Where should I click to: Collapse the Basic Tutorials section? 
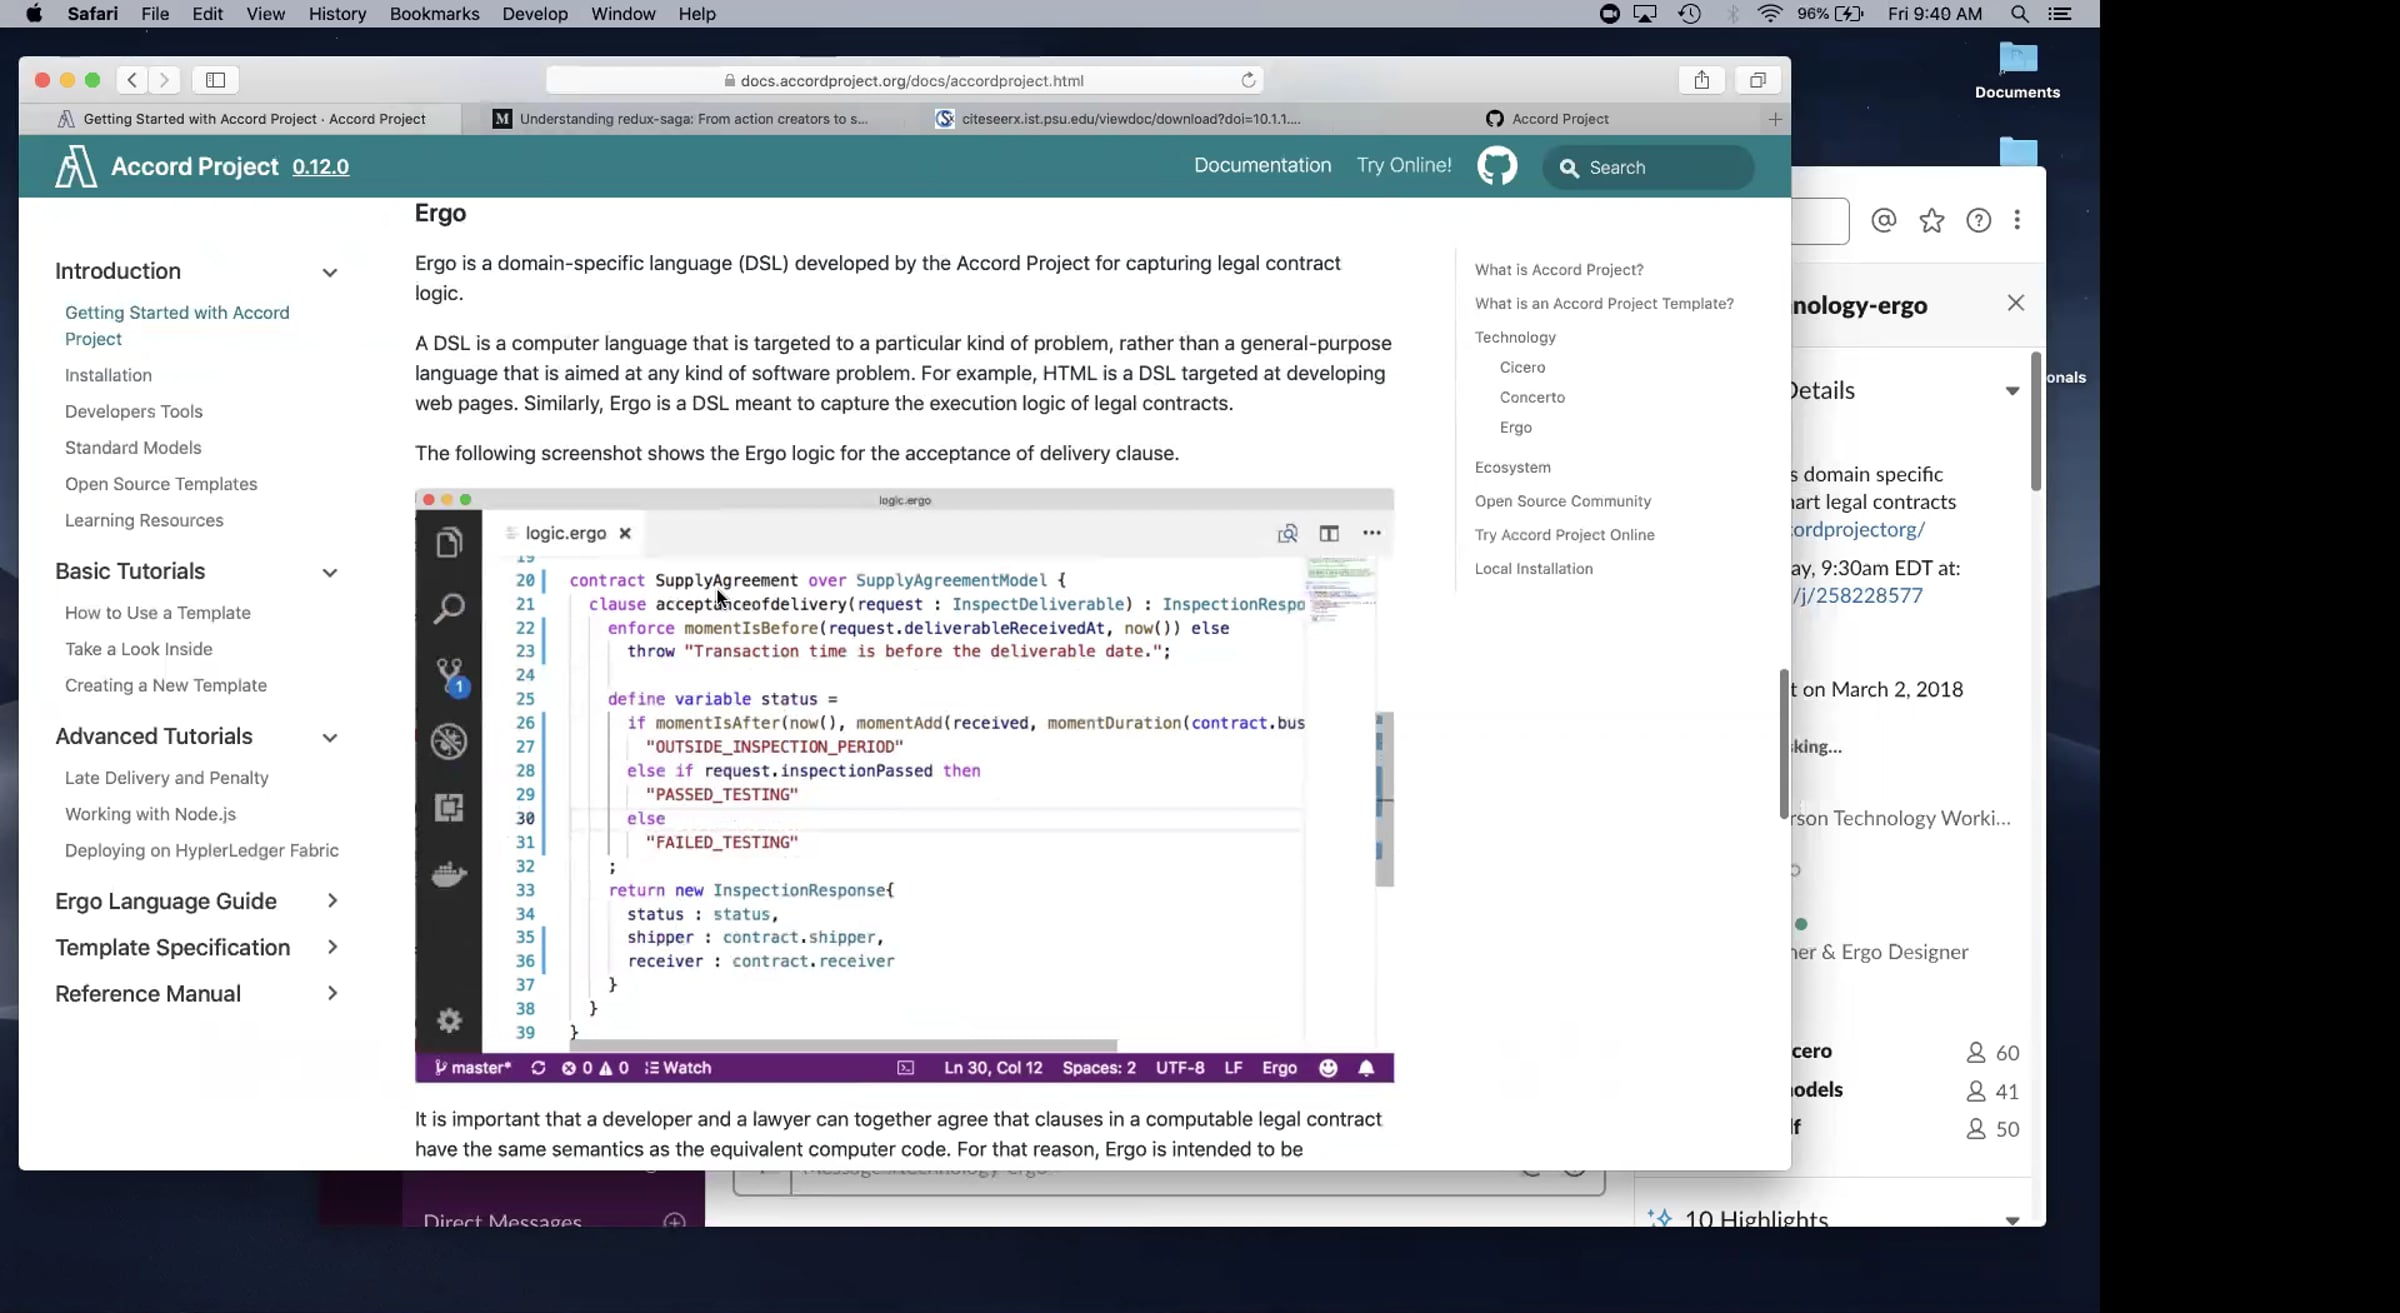(330, 572)
